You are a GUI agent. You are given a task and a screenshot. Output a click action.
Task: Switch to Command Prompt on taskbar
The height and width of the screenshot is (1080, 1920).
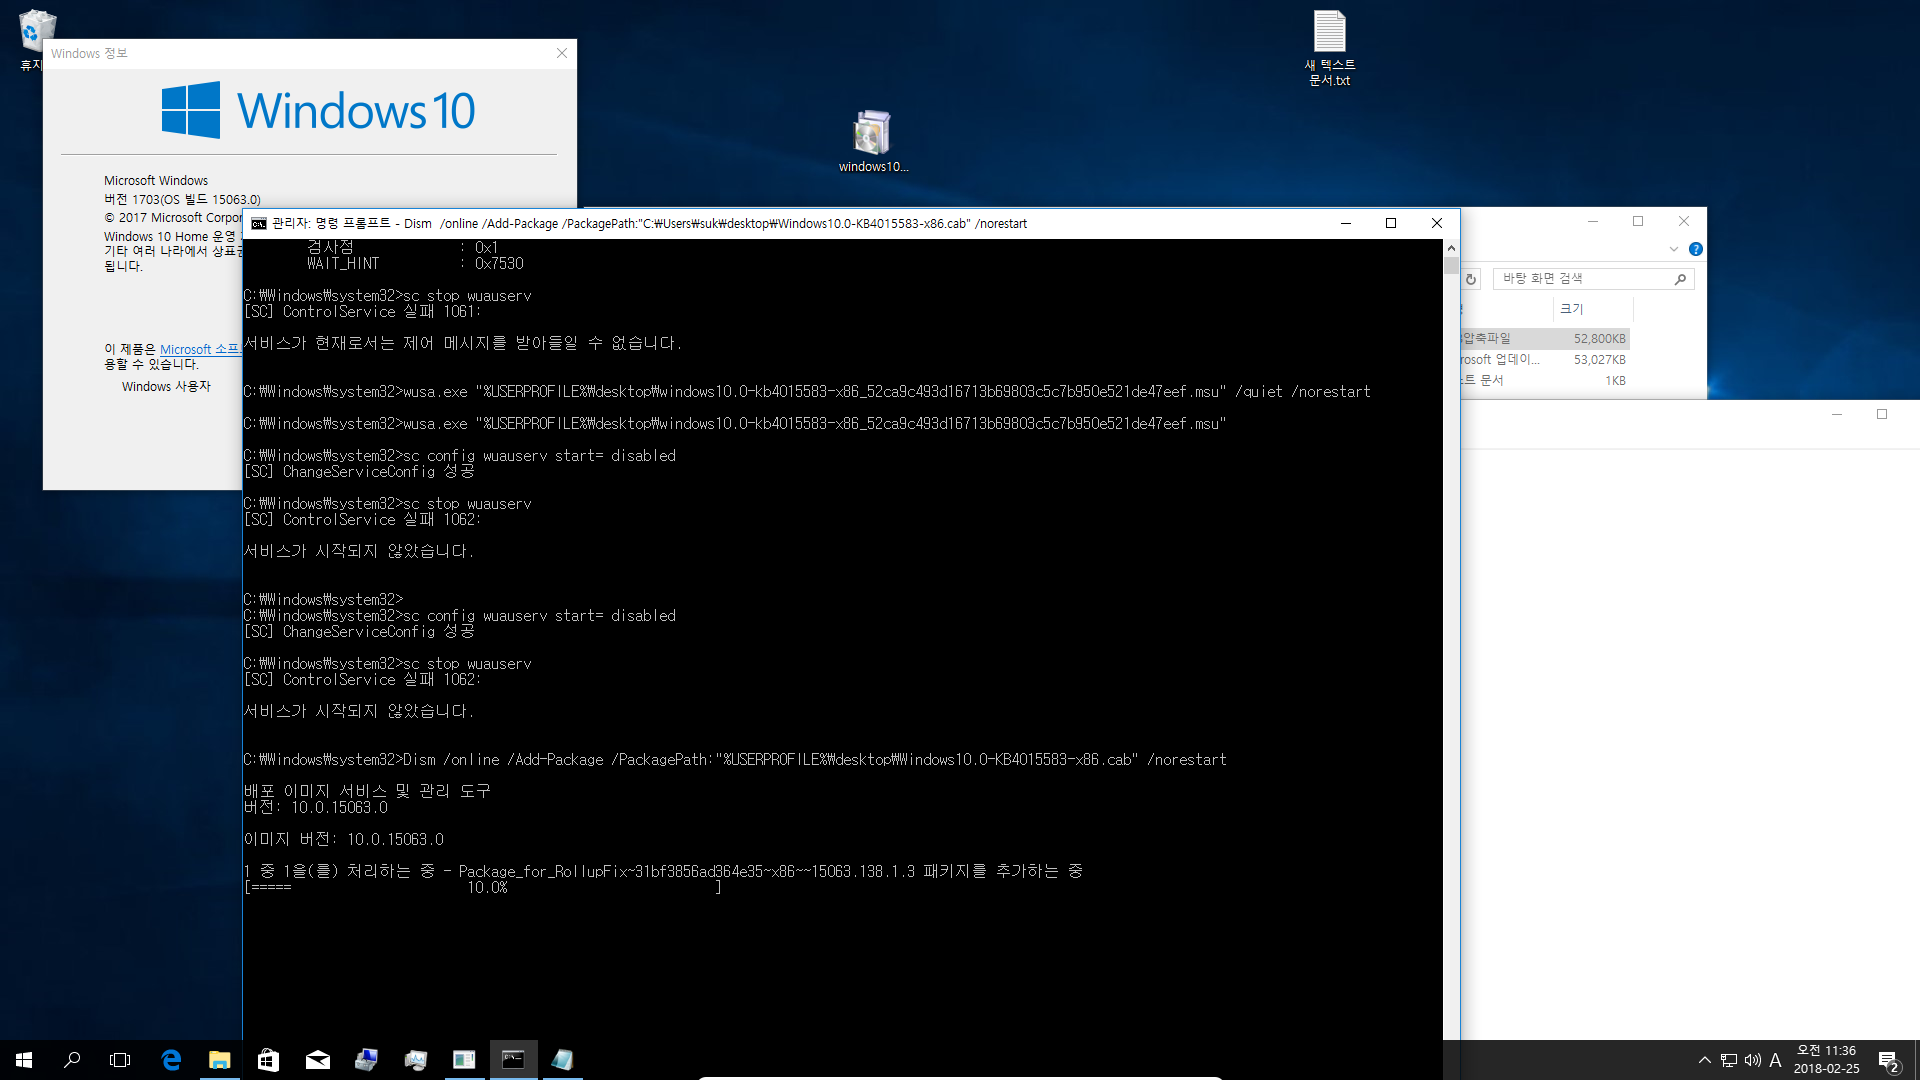click(513, 1060)
